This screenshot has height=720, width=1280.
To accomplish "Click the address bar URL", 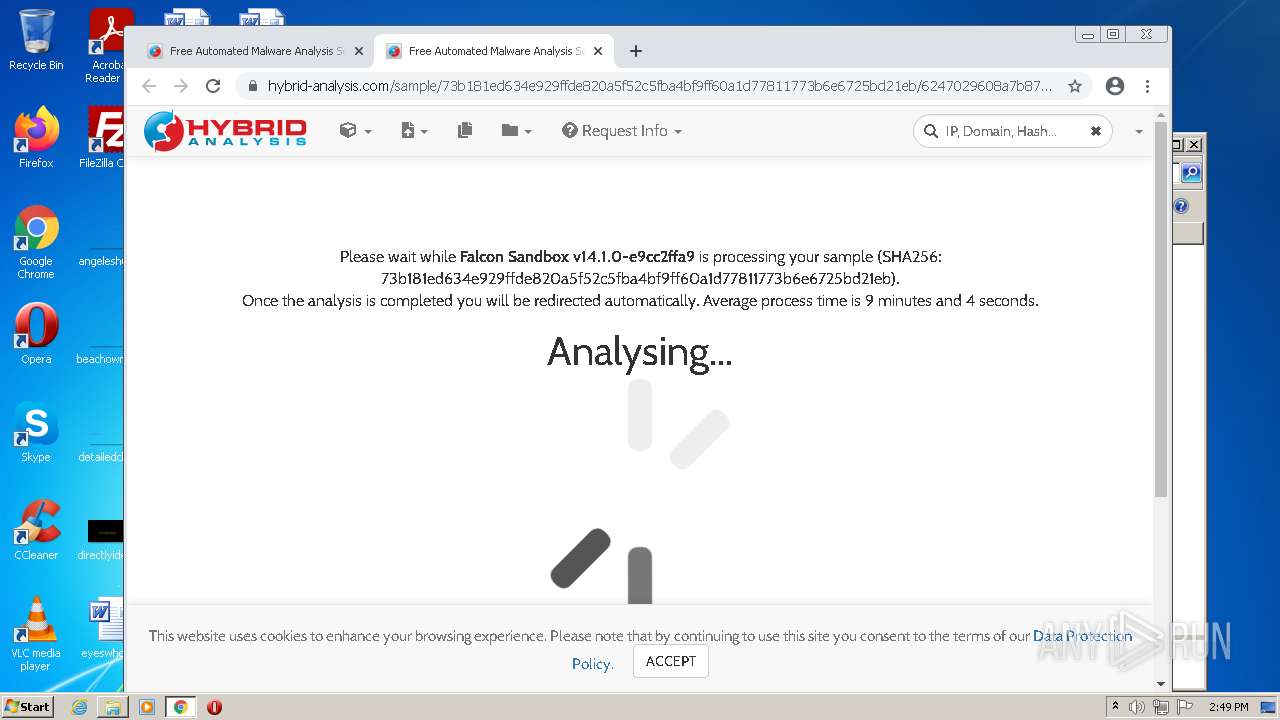I will 660,86.
